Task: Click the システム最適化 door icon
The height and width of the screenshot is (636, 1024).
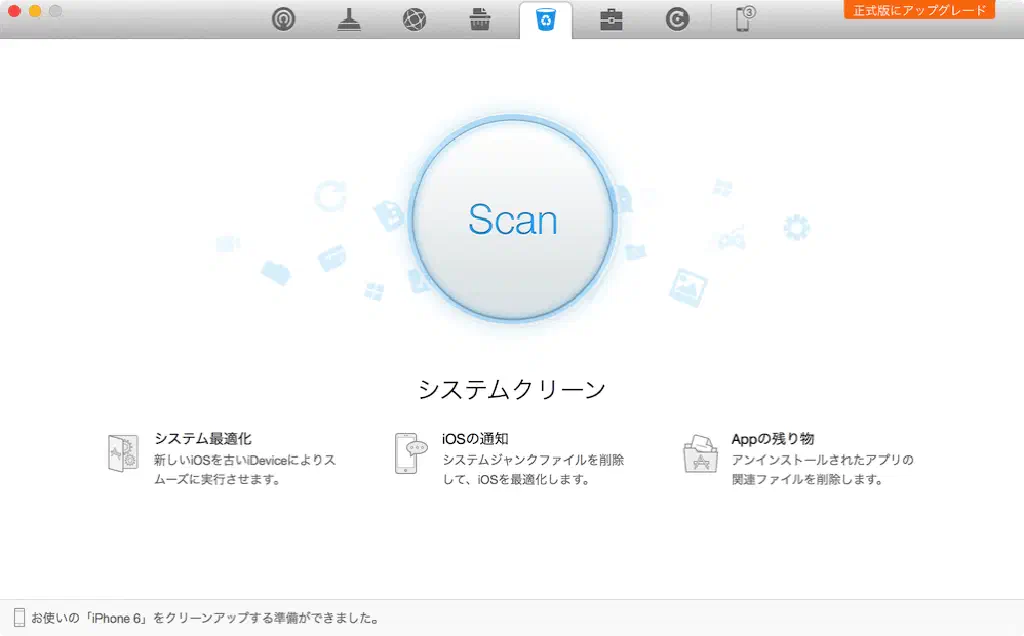Action: (x=123, y=453)
